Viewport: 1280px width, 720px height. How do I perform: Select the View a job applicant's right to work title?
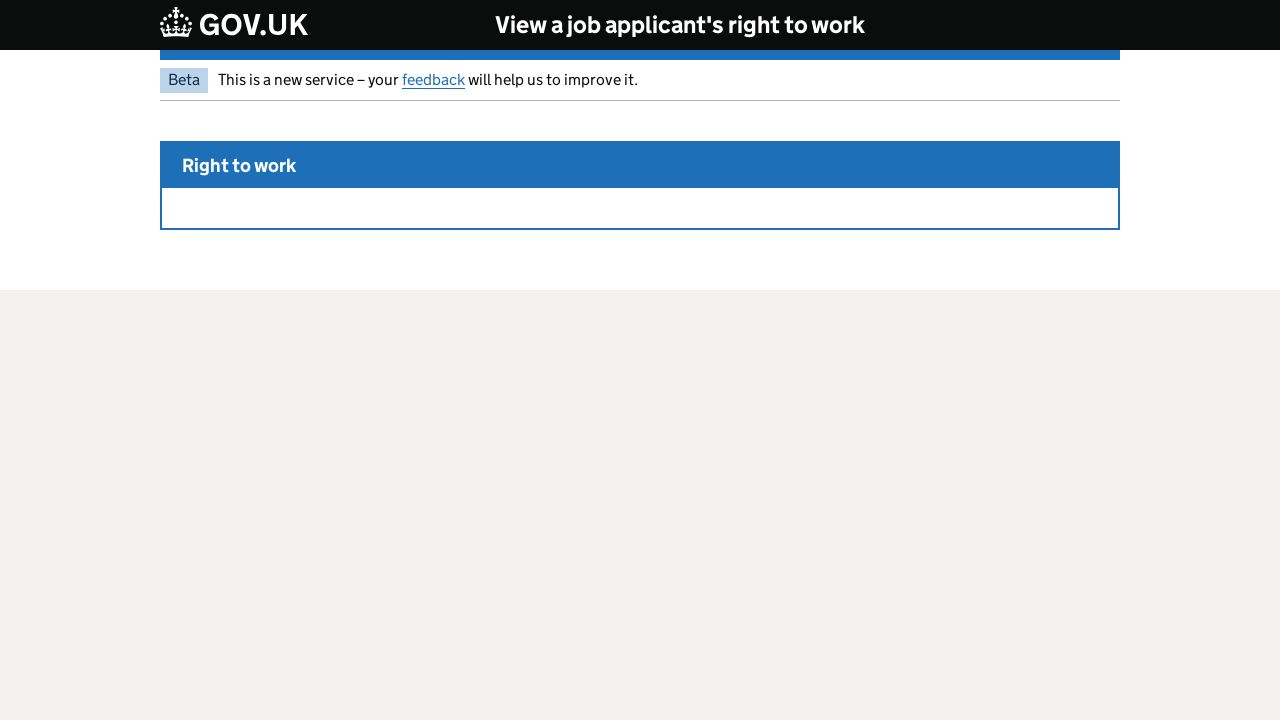pos(680,25)
